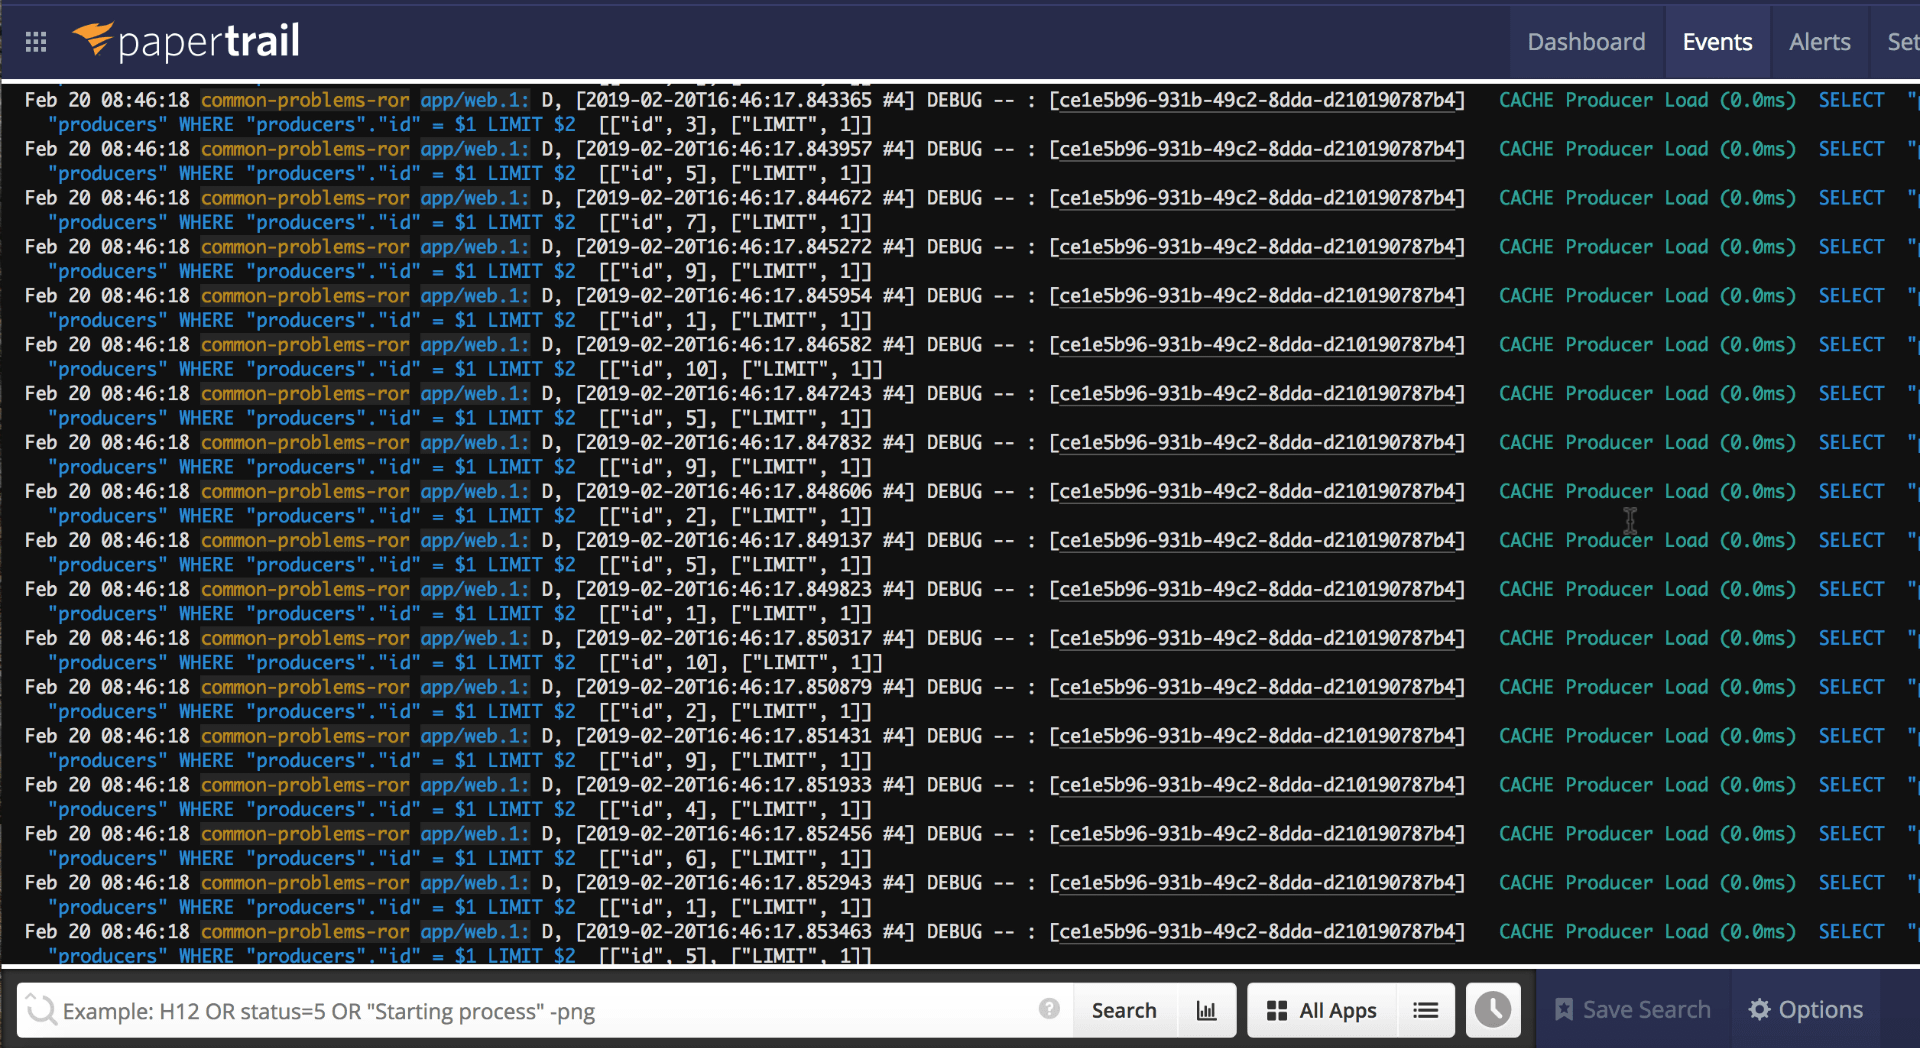Show the event velocity graph icon

pyautogui.click(x=1207, y=1011)
